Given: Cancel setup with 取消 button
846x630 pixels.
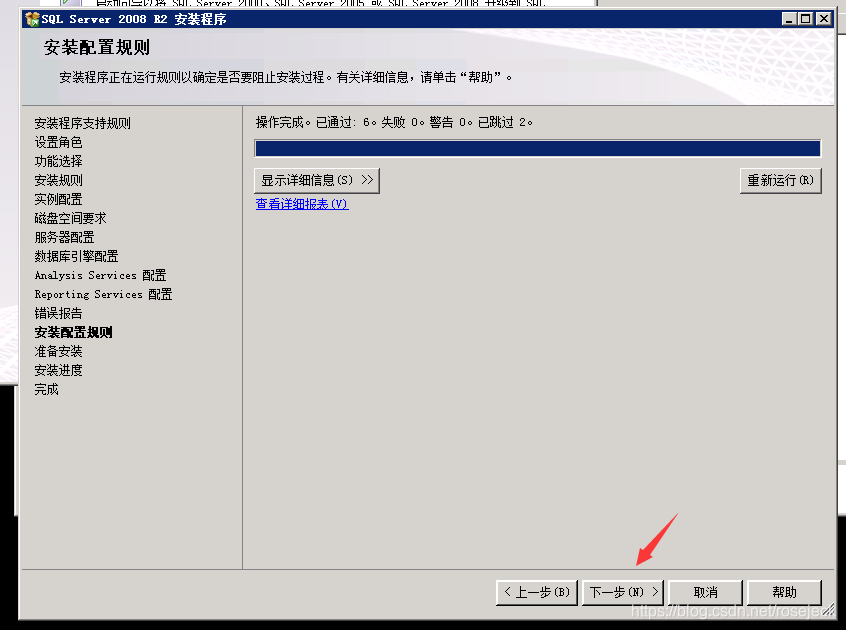Looking at the screenshot, I should (706, 592).
